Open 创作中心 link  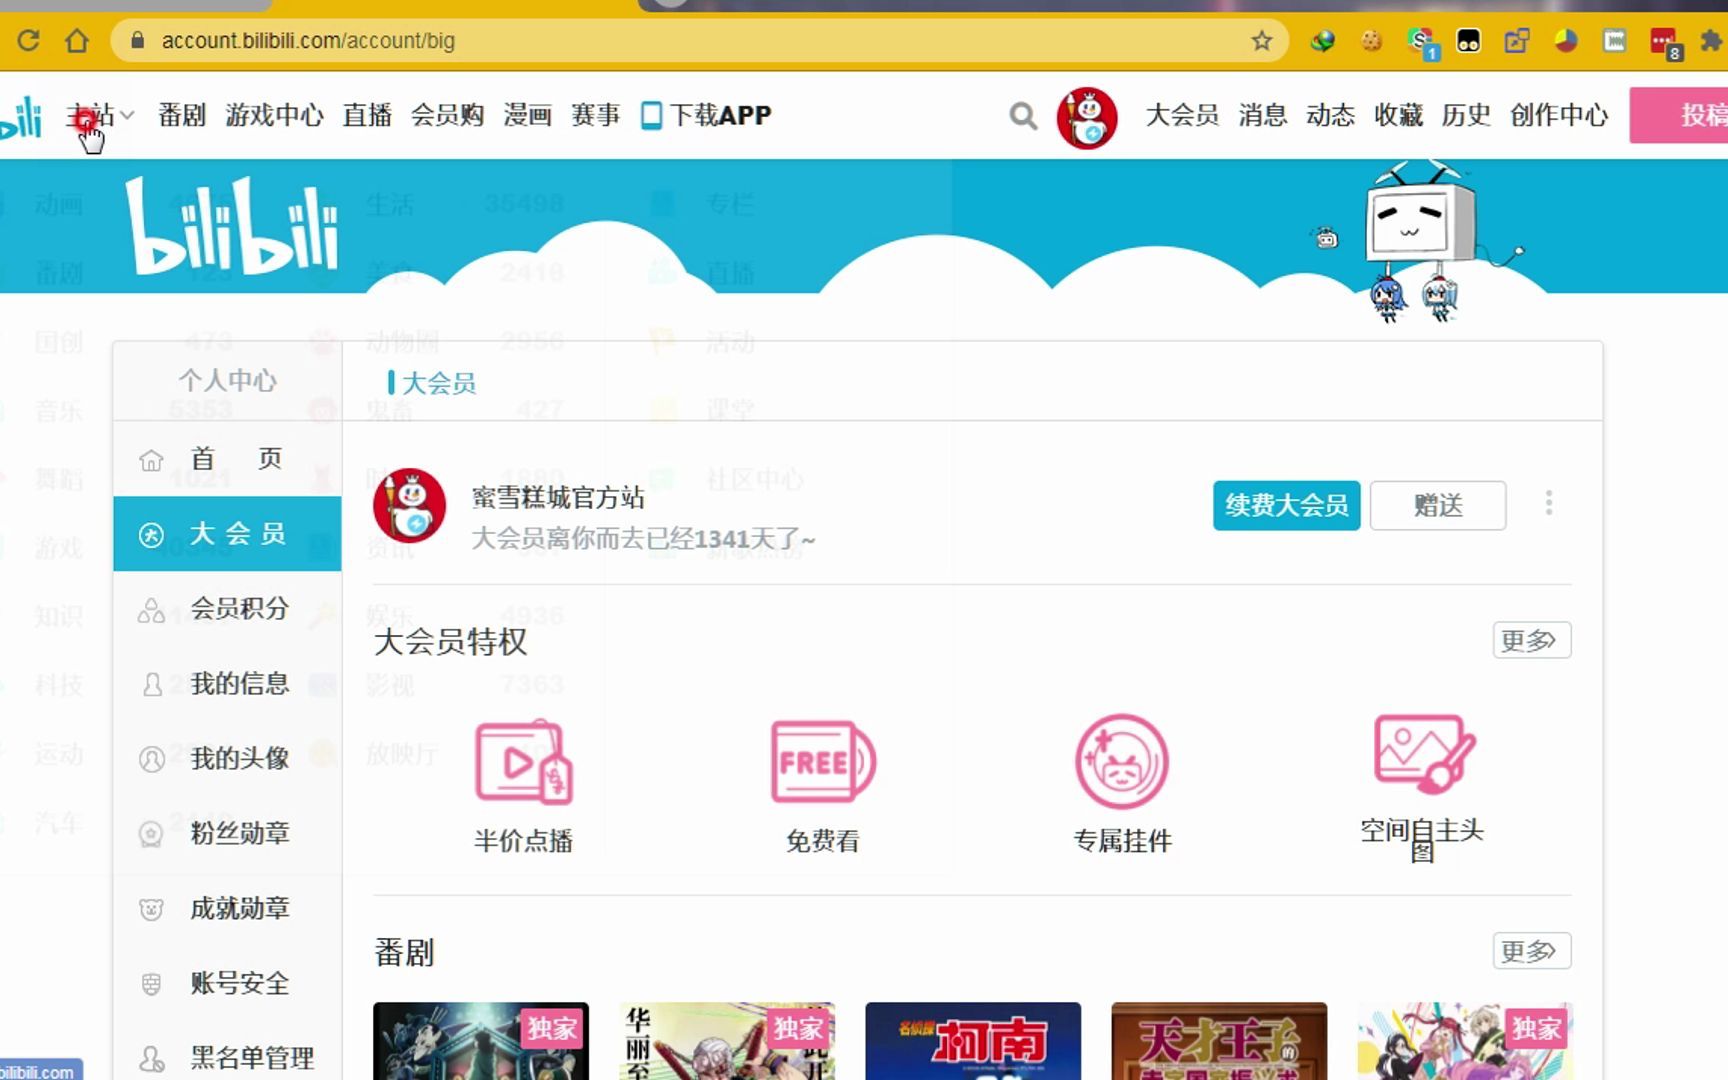[1559, 115]
